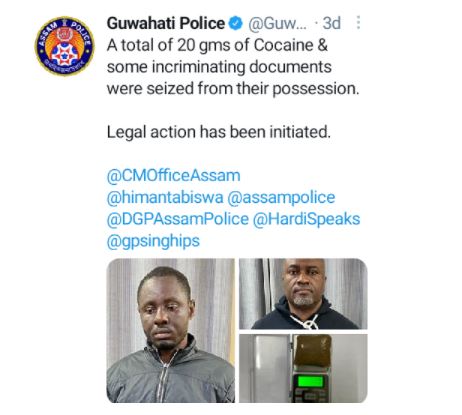Click the cocaine seizure tweet text
The height and width of the screenshot is (415, 462).
(233, 67)
